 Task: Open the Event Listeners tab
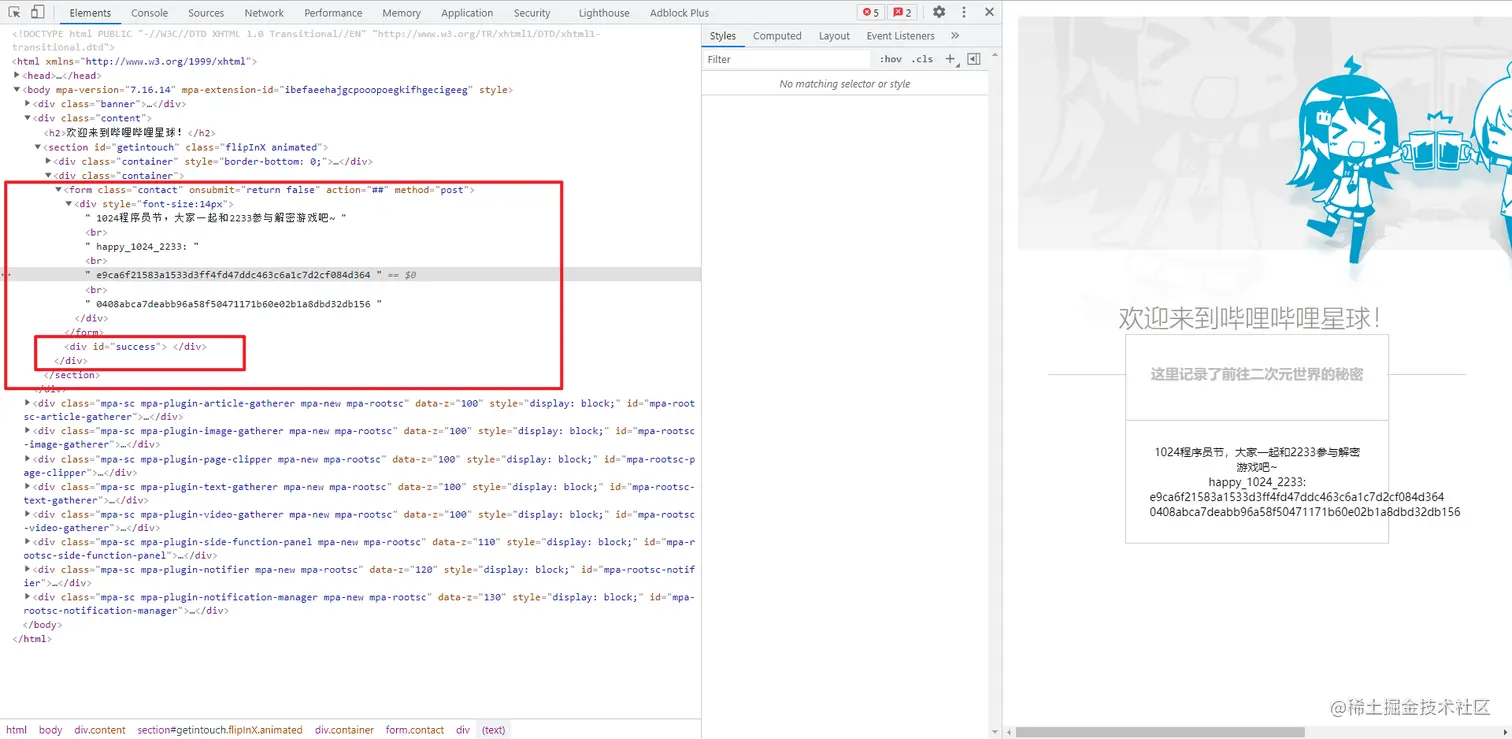pos(900,36)
